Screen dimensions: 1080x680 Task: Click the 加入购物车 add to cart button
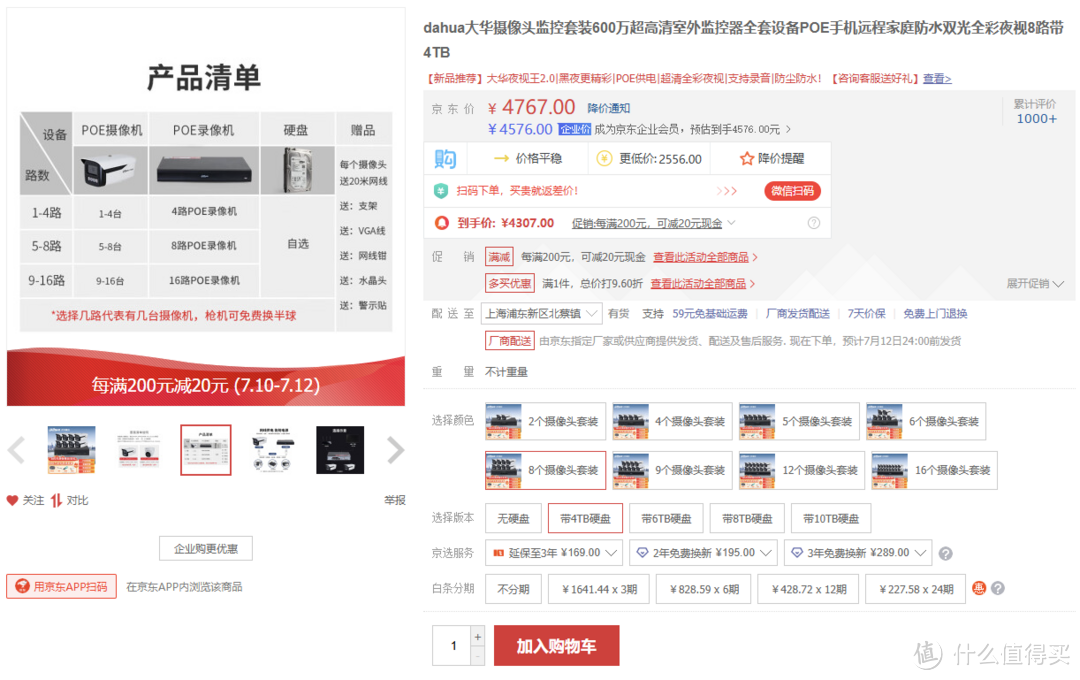556,645
